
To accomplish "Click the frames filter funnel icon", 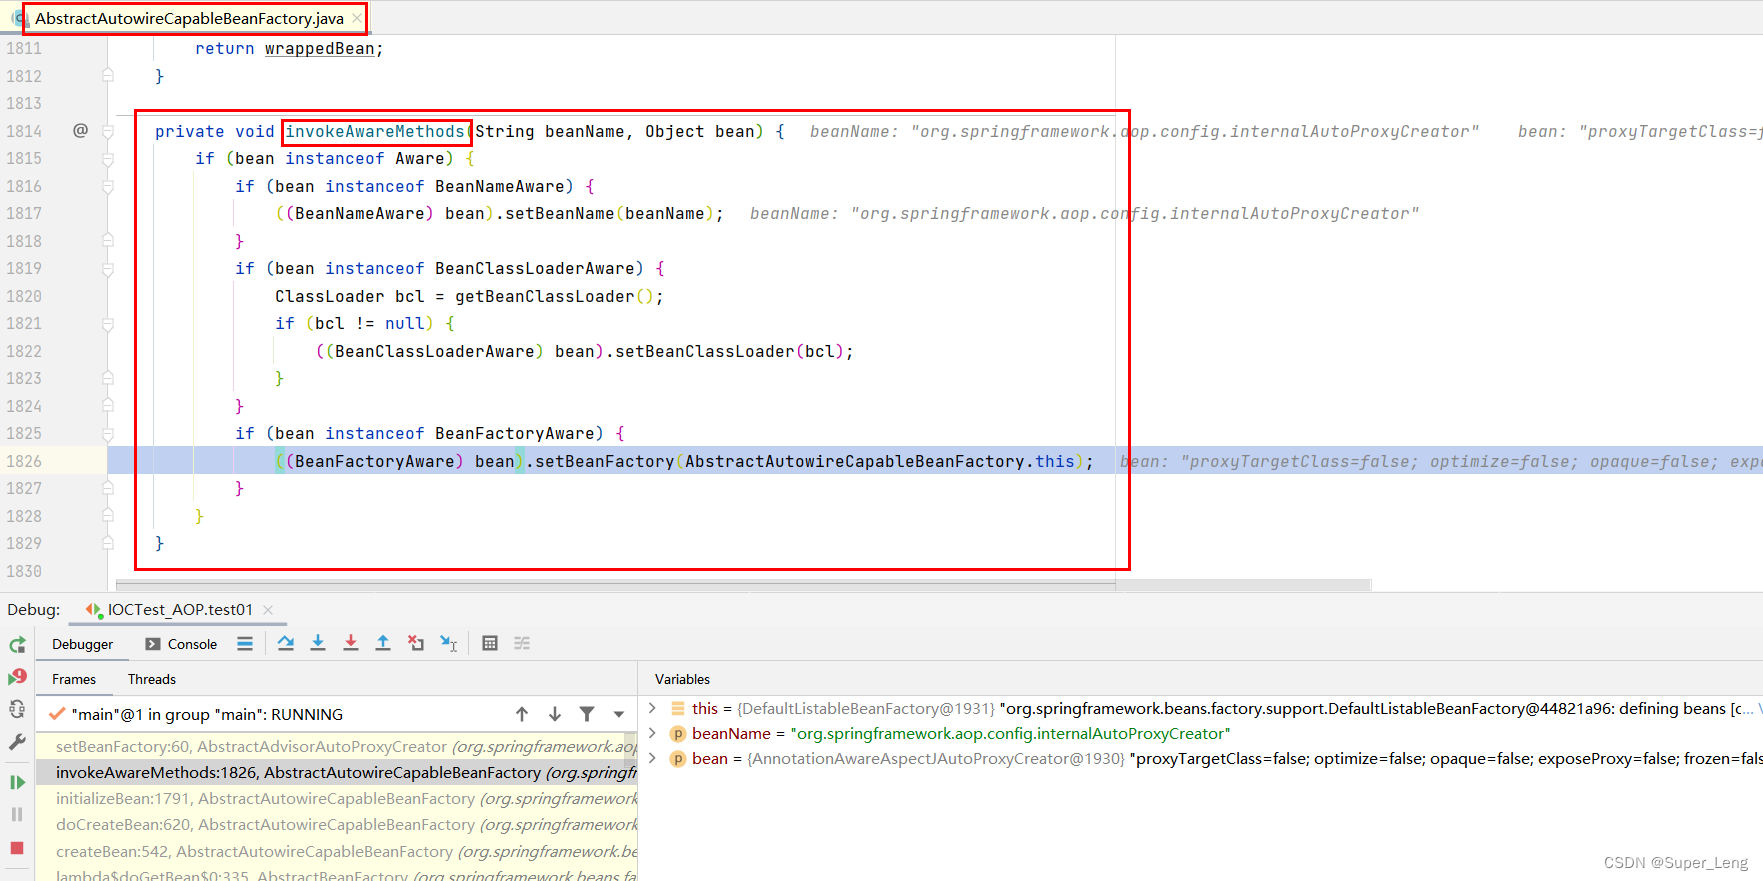I will point(587,714).
